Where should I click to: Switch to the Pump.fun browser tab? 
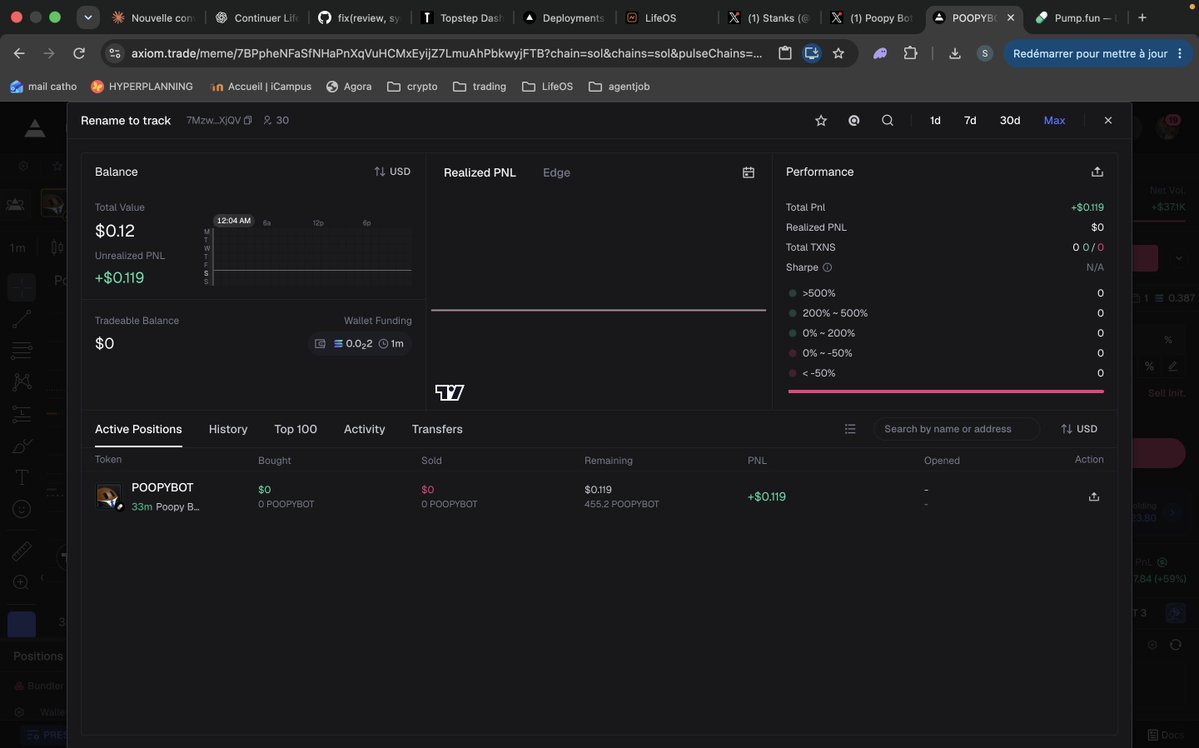pyautogui.click(x=1075, y=18)
